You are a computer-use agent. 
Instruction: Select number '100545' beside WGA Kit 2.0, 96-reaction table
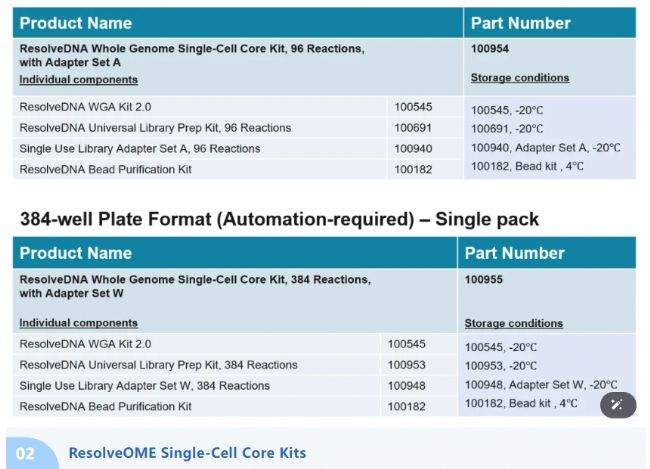[x=413, y=107]
